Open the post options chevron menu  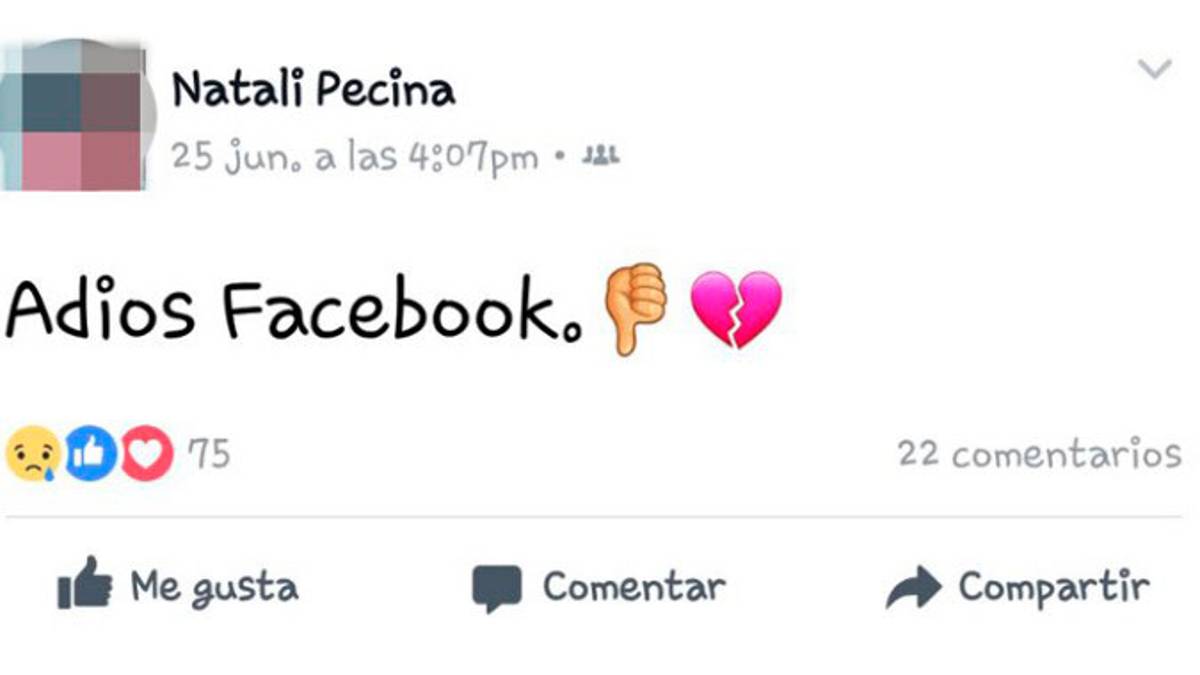pyautogui.click(x=1155, y=69)
